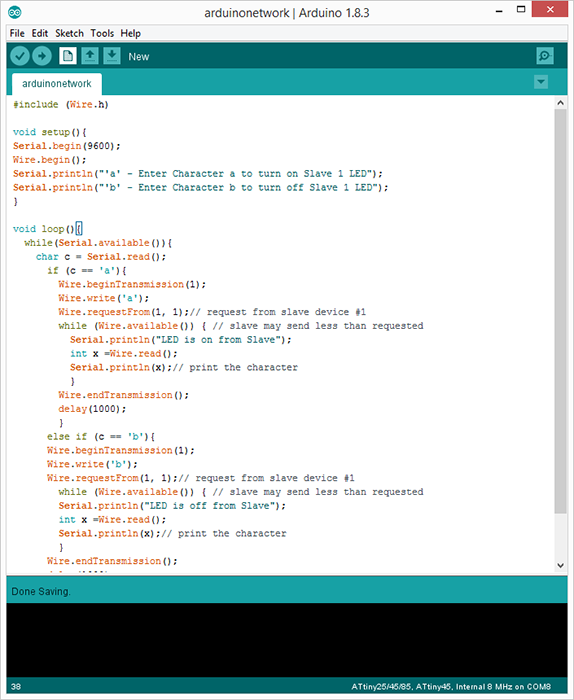Click the Arduino logo in the title bar
Viewport: 574px width, 700px height.
pos(14,12)
